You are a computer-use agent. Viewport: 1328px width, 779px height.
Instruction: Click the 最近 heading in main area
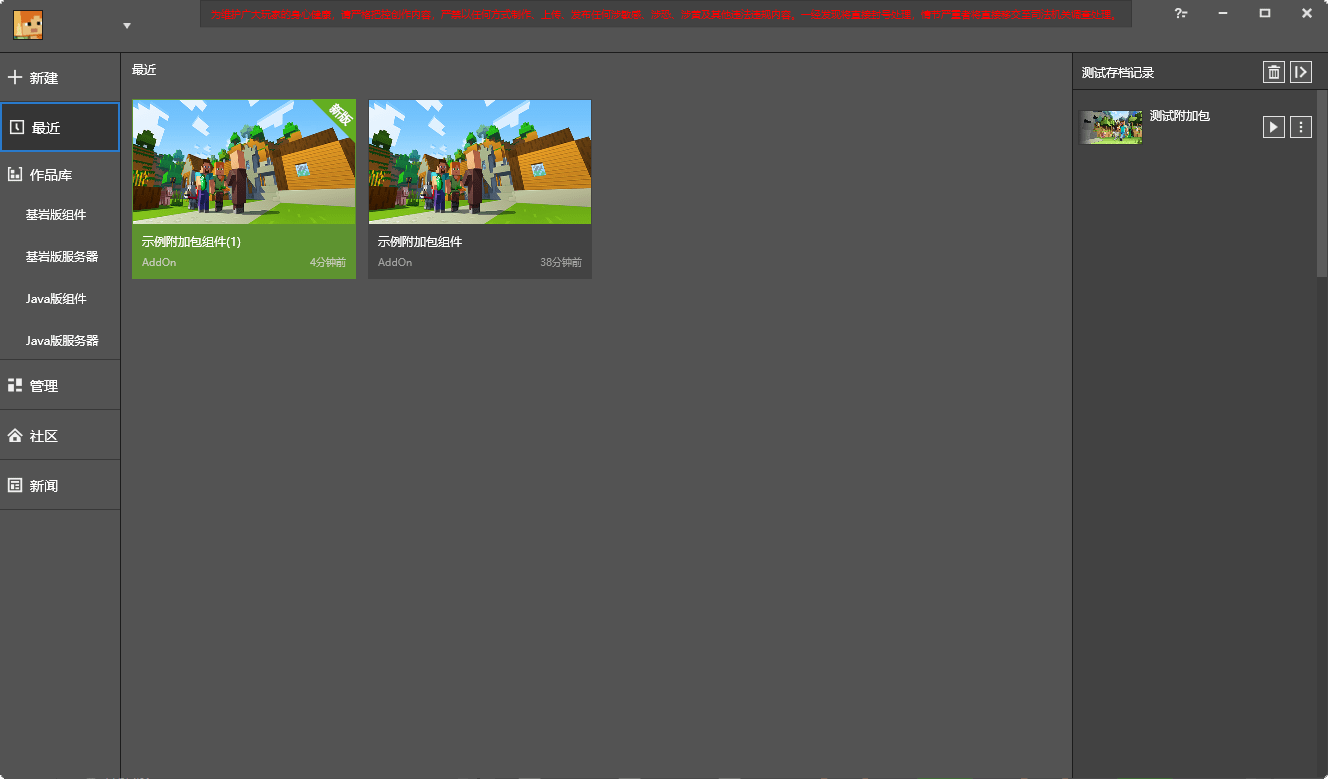coord(144,70)
